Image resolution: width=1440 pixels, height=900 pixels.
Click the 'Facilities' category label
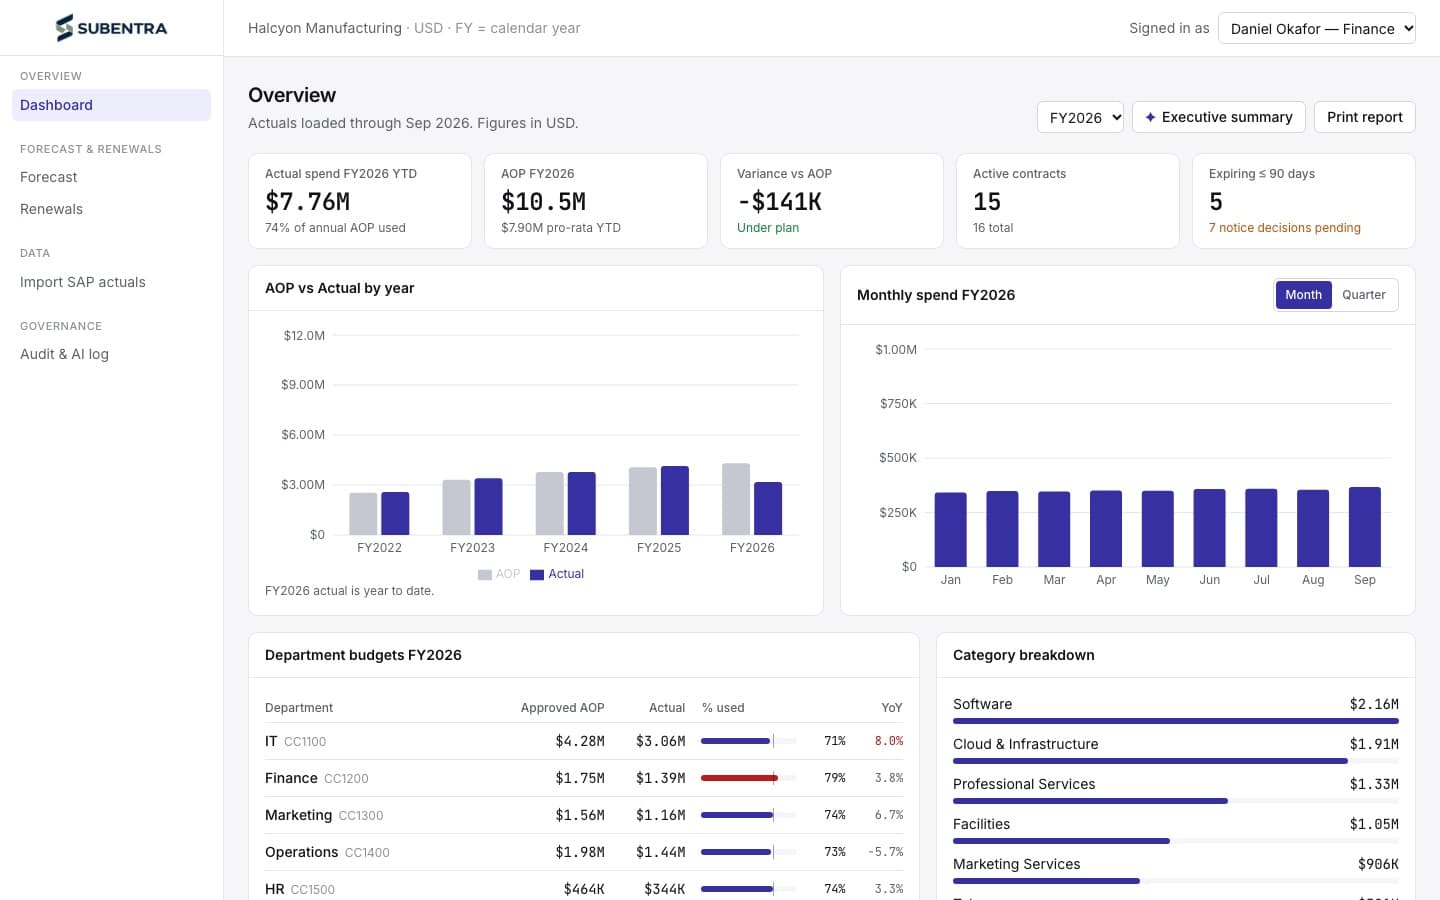[981, 824]
